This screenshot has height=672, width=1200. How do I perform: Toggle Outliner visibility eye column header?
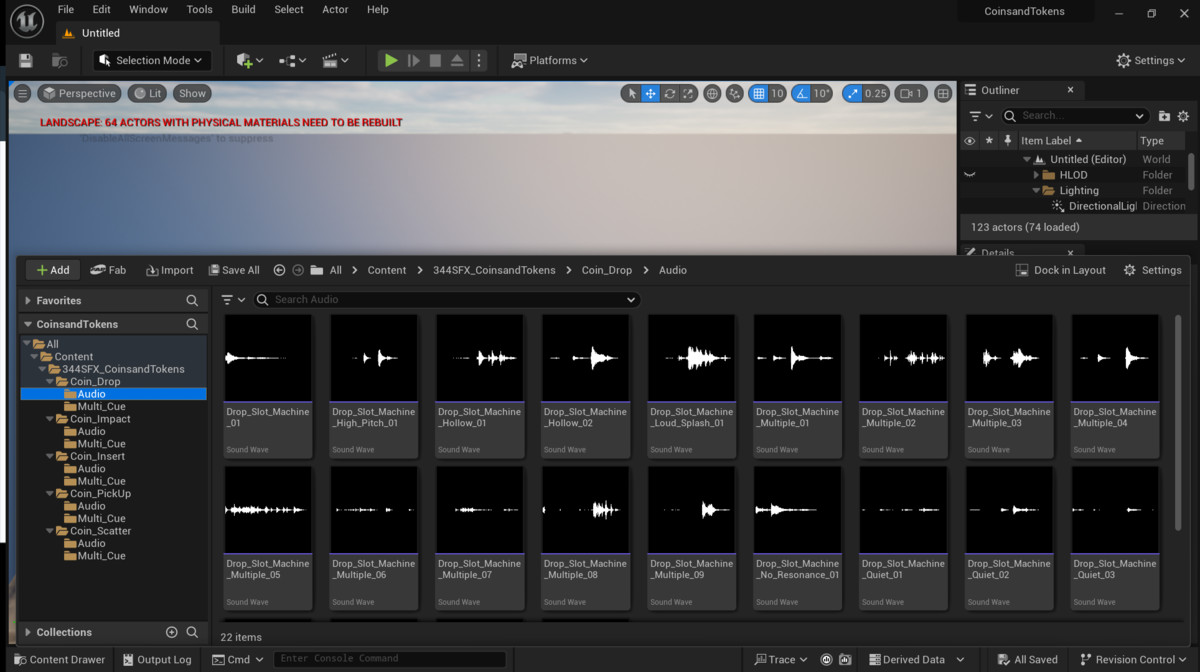(x=969, y=141)
